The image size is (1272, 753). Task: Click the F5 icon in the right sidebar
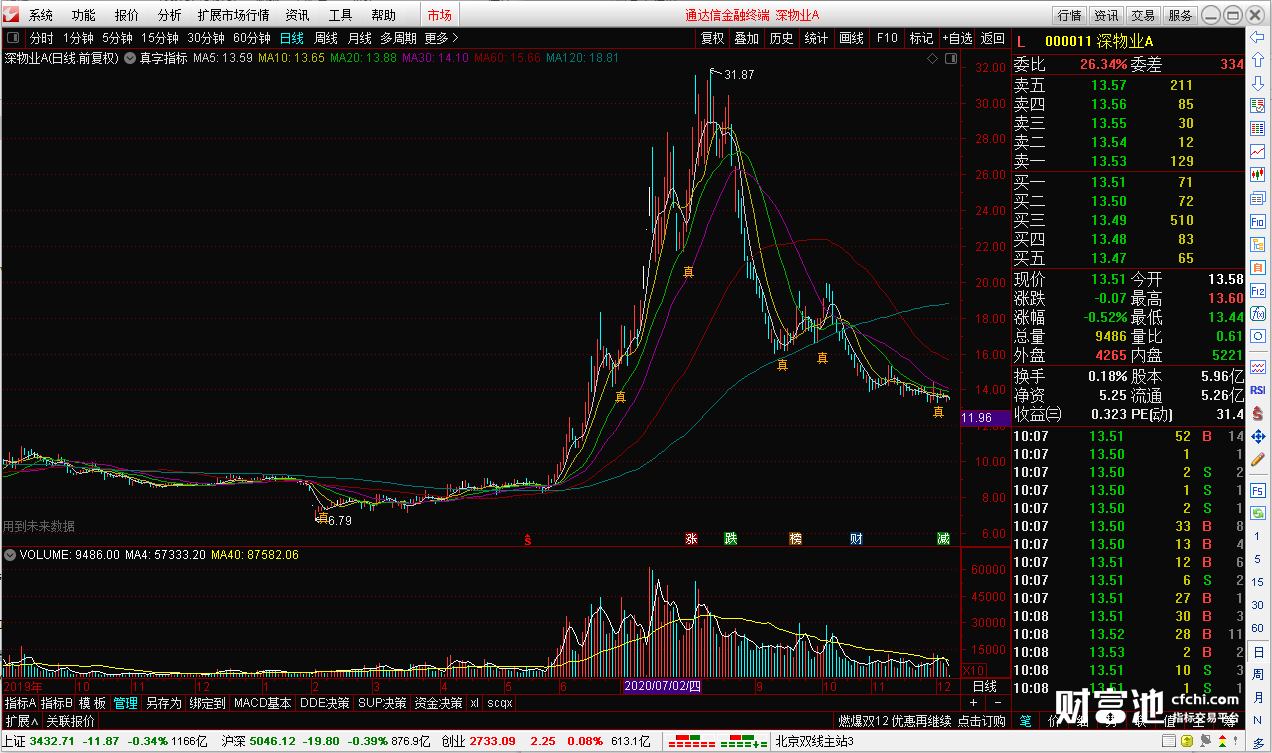click(x=1258, y=490)
